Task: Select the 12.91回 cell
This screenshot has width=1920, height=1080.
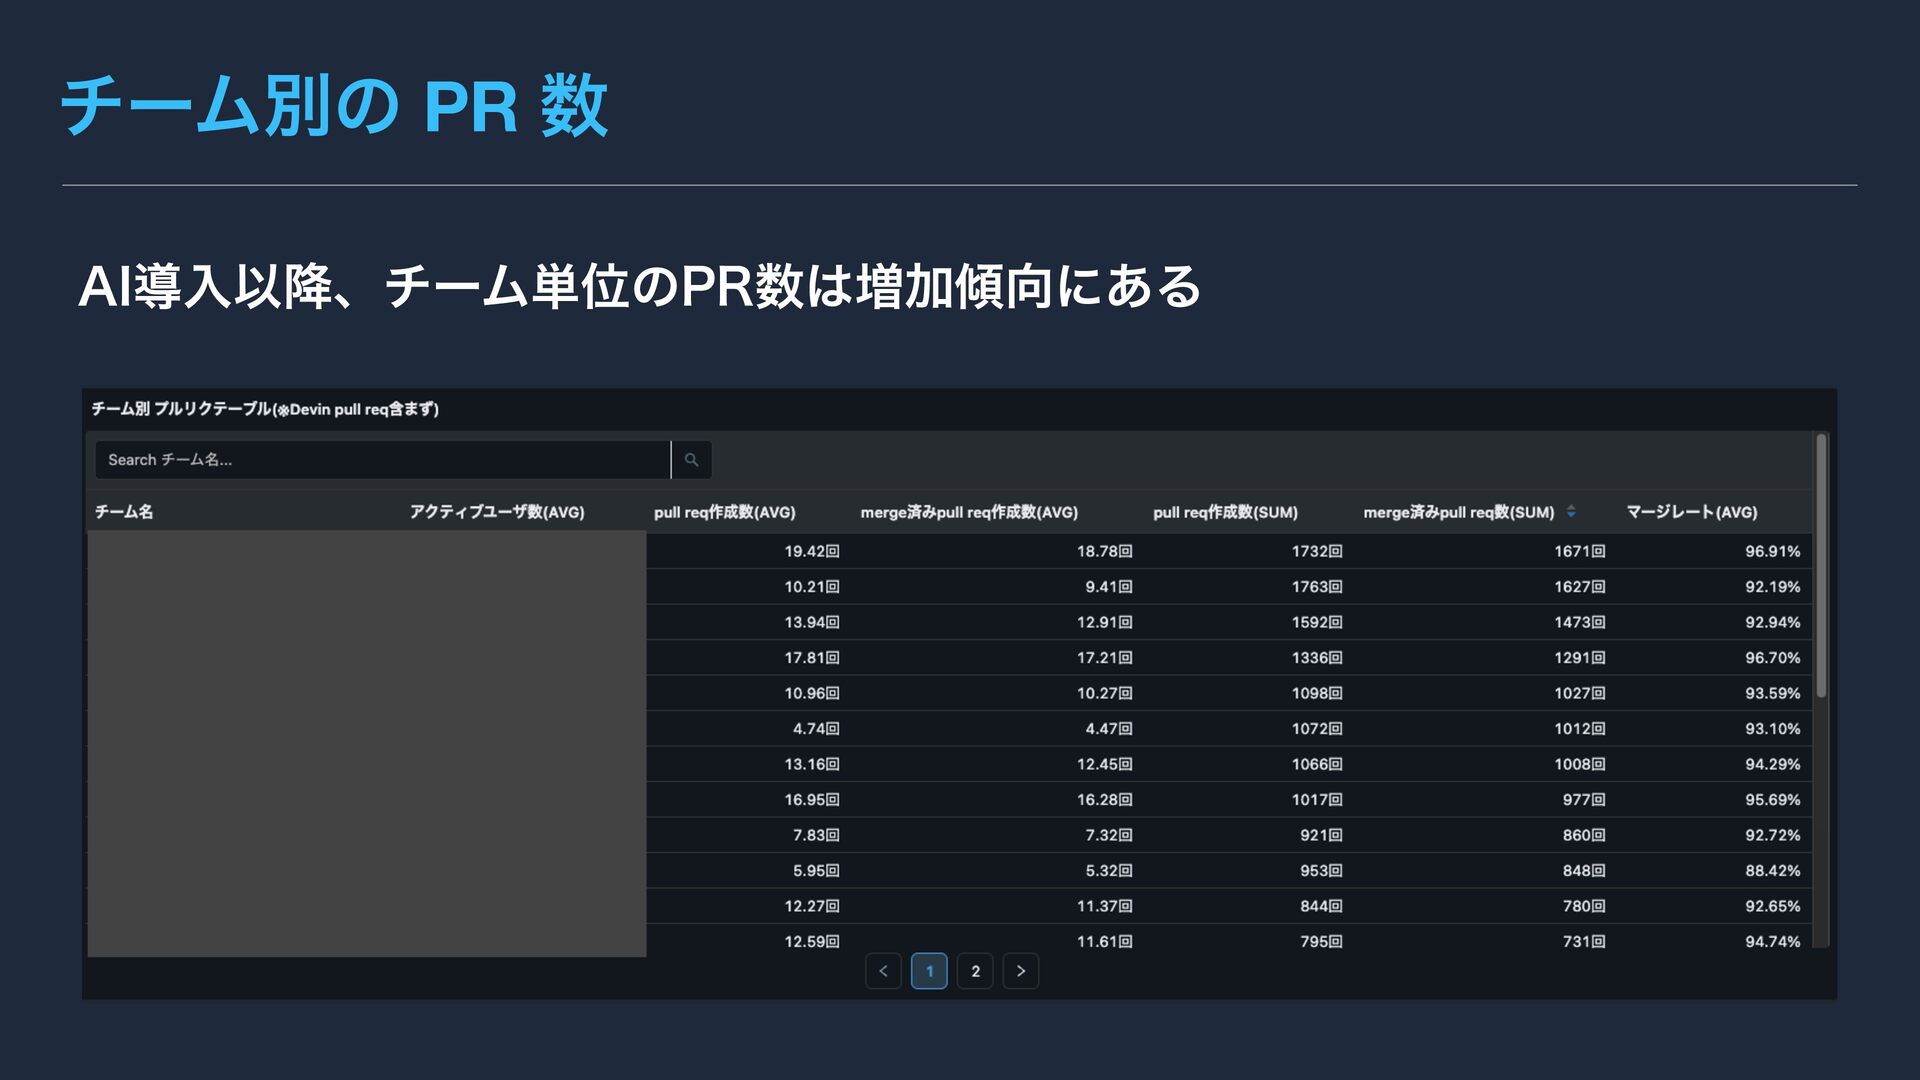Action: tap(1105, 622)
